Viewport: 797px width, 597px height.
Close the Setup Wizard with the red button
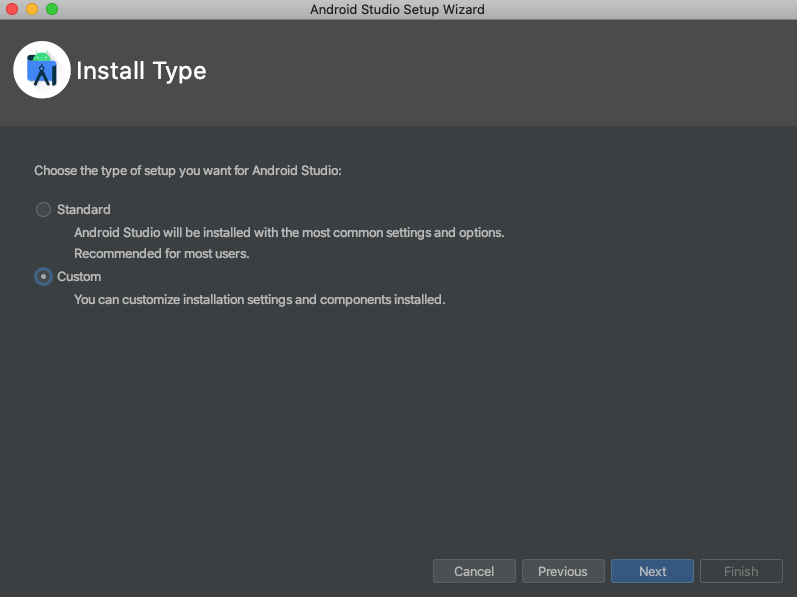point(12,9)
